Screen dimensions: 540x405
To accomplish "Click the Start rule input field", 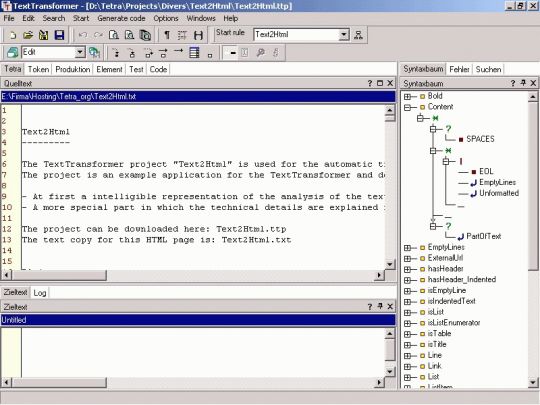I will tap(296, 35).
